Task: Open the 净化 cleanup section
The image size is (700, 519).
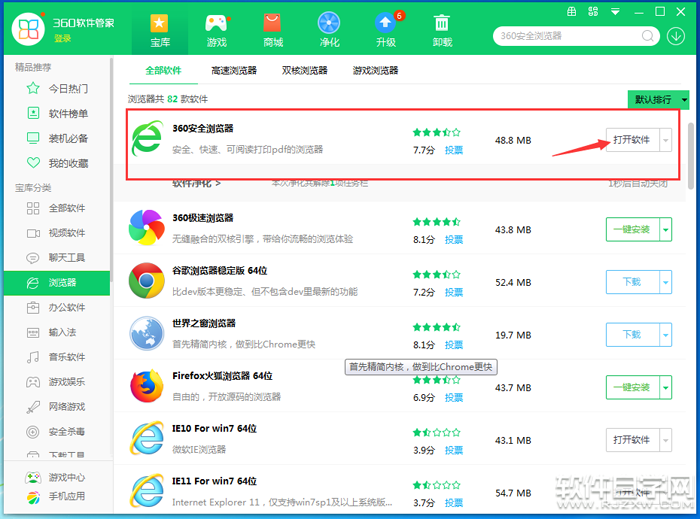Action: pos(329,30)
